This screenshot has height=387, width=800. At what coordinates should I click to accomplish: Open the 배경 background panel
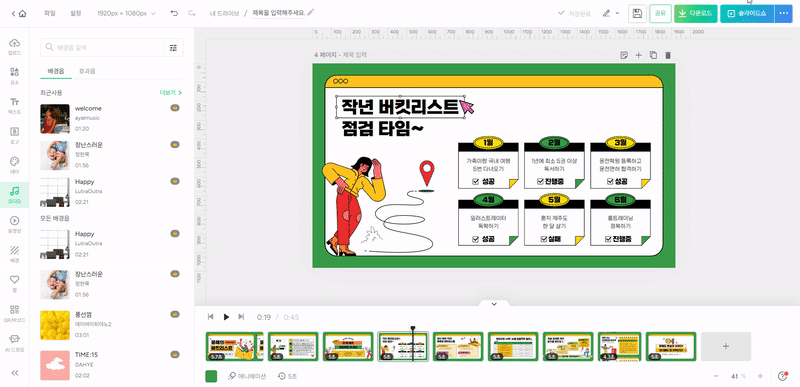pos(14,254)
